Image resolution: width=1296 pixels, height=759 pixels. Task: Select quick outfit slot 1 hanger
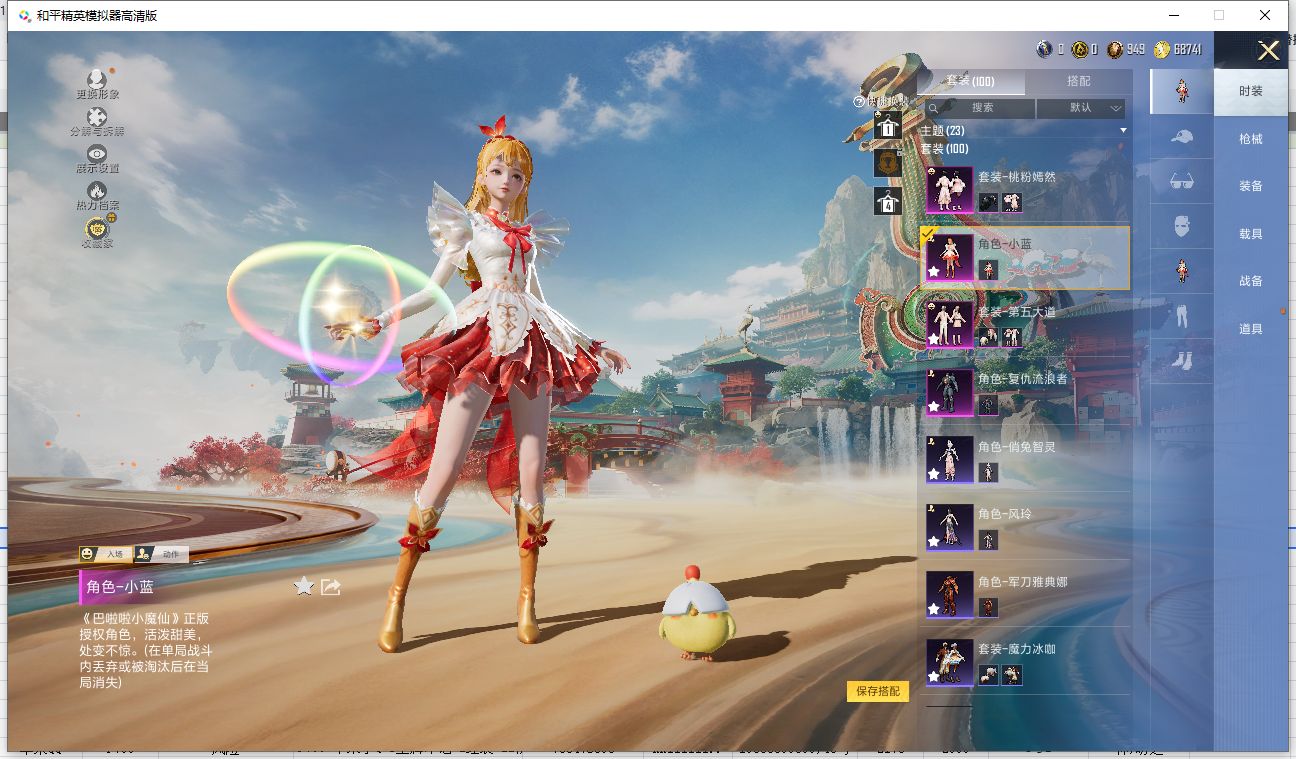click(x=888, y=125)
